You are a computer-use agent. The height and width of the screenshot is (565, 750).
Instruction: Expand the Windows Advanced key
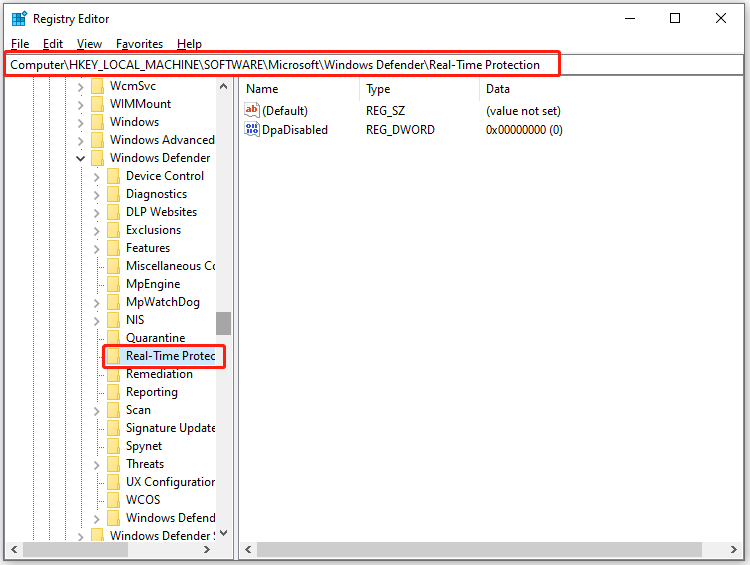80,141
